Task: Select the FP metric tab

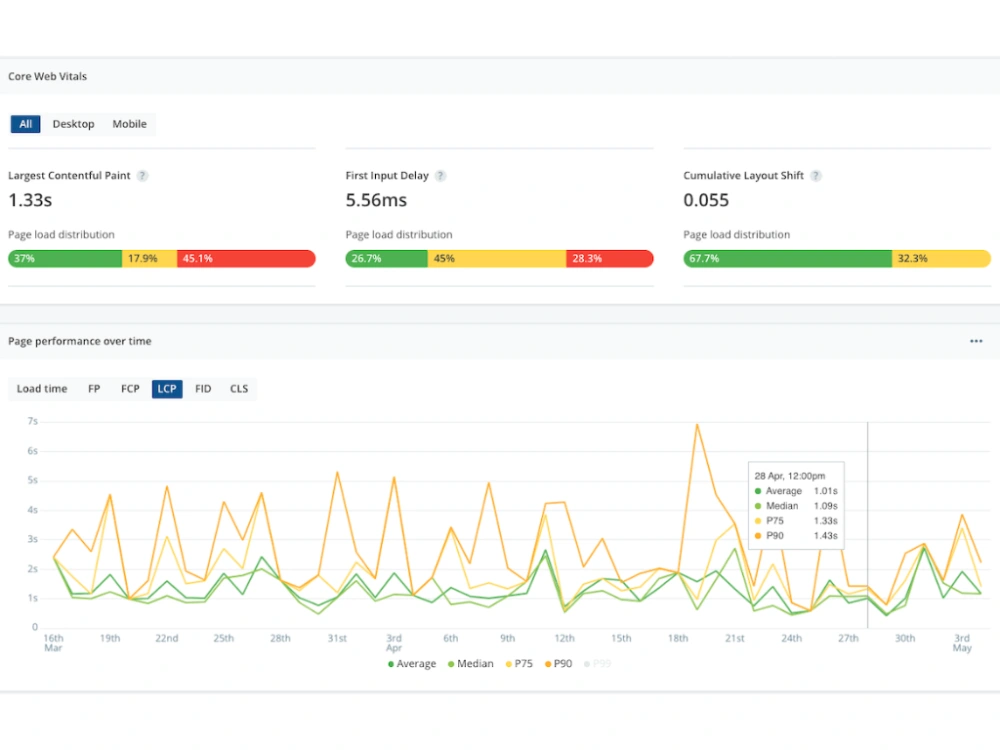Action: [x=94, y=388]
